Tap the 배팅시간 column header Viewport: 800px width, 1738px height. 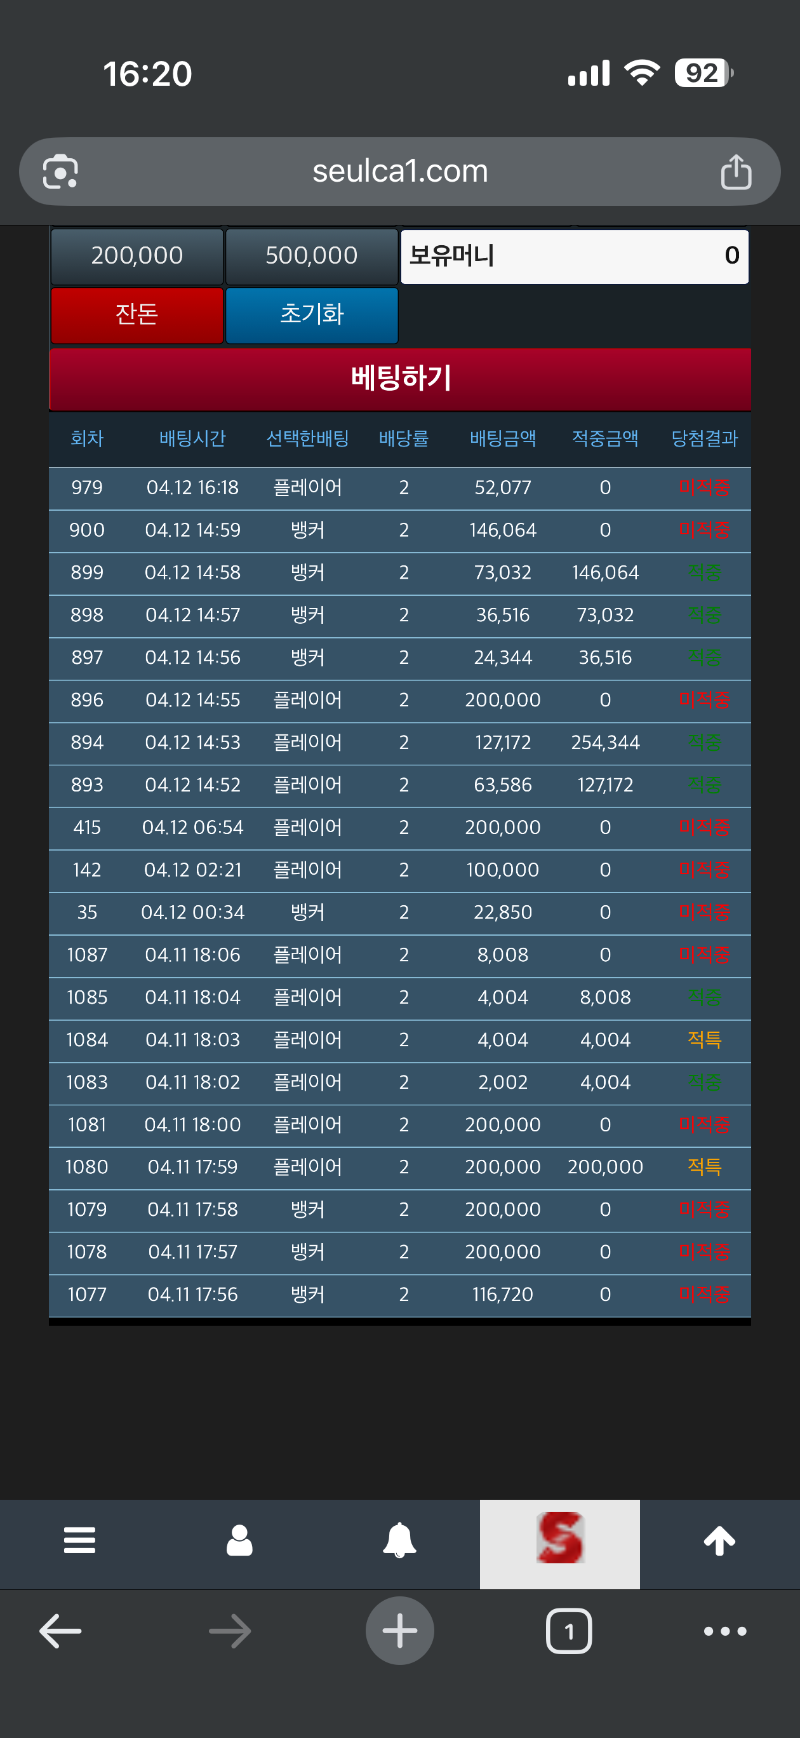[x=192, y=438]
